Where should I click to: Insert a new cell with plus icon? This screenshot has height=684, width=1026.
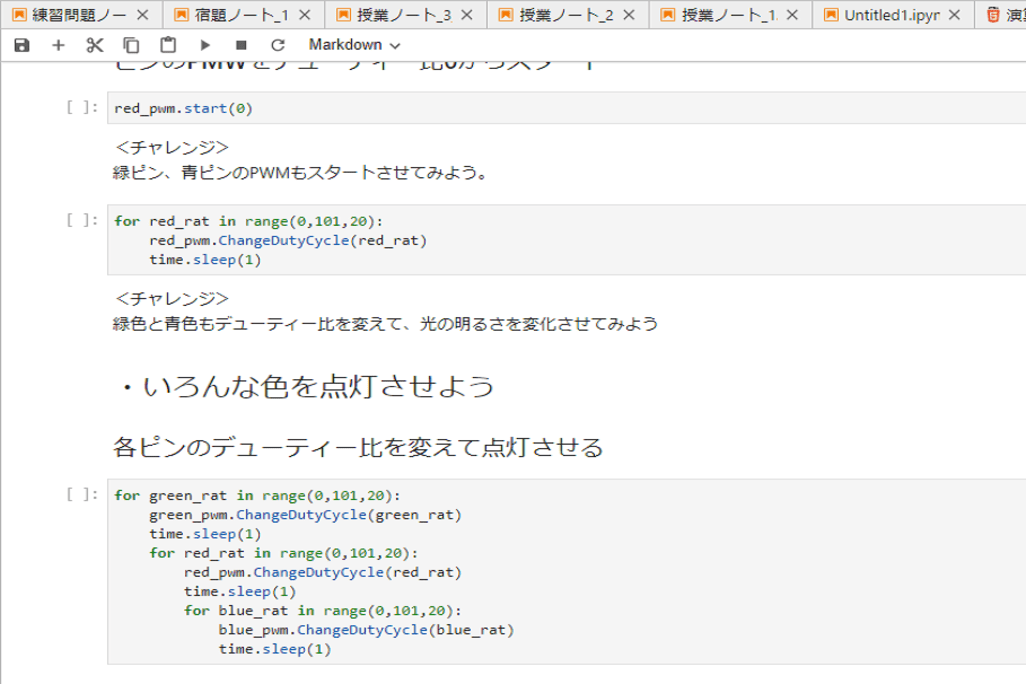point(58,45)
